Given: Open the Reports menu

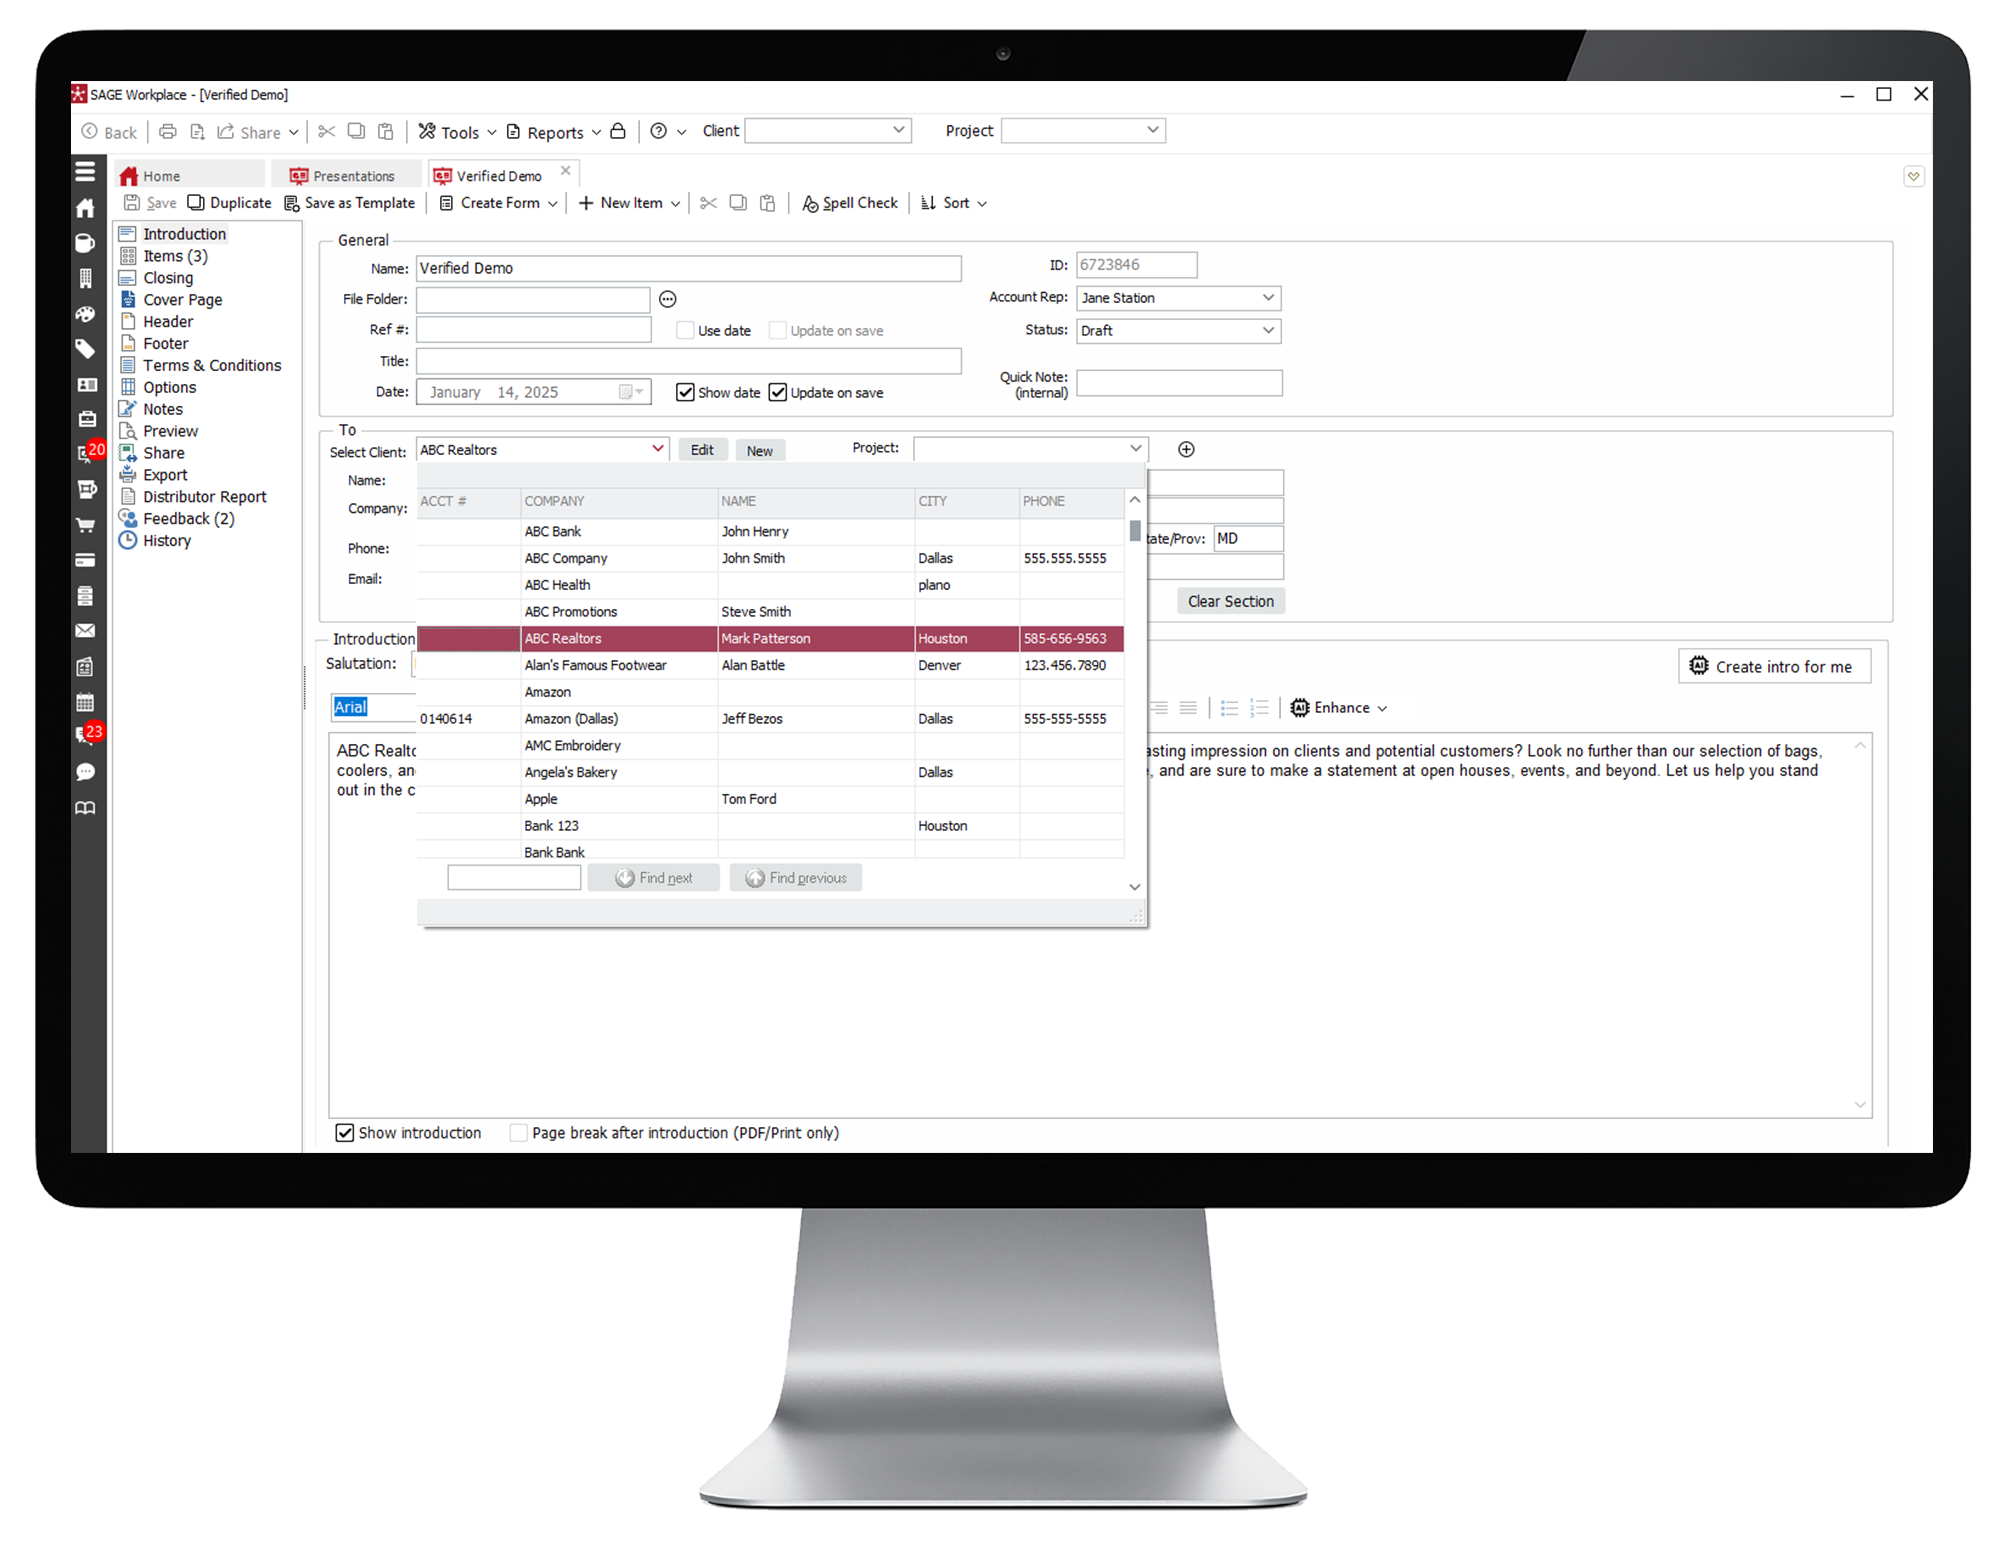Looking at the screenshot, I should (x=554, y=131).
